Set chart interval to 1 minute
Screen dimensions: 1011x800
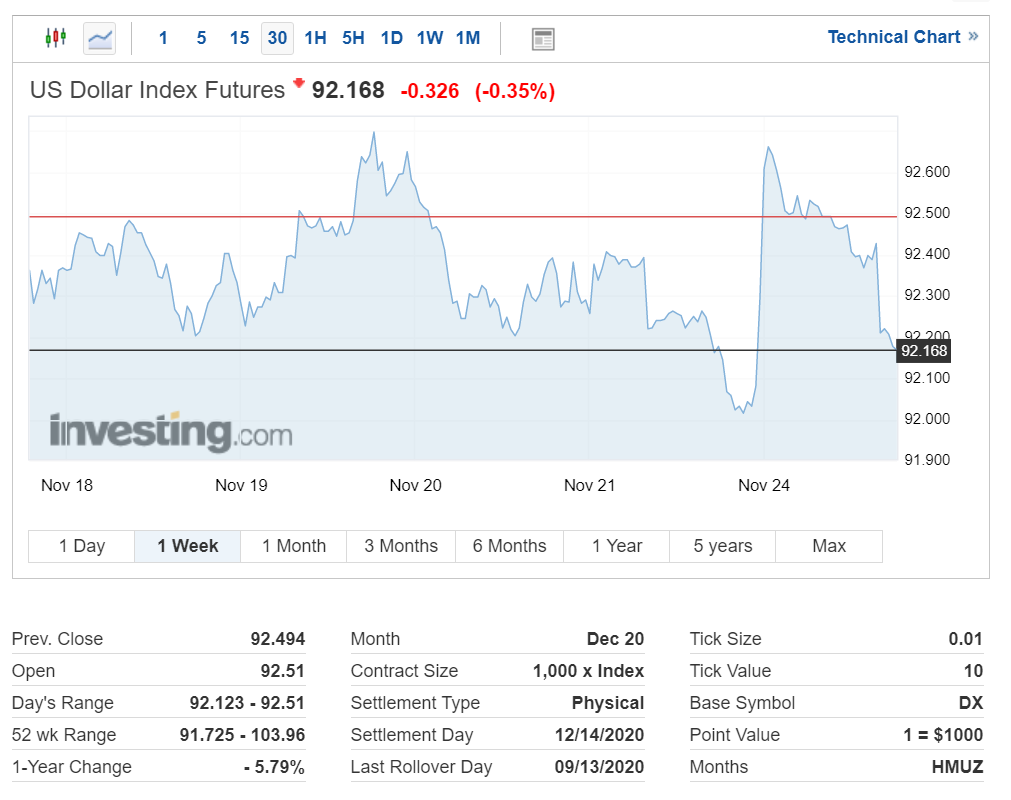[163, 38]
